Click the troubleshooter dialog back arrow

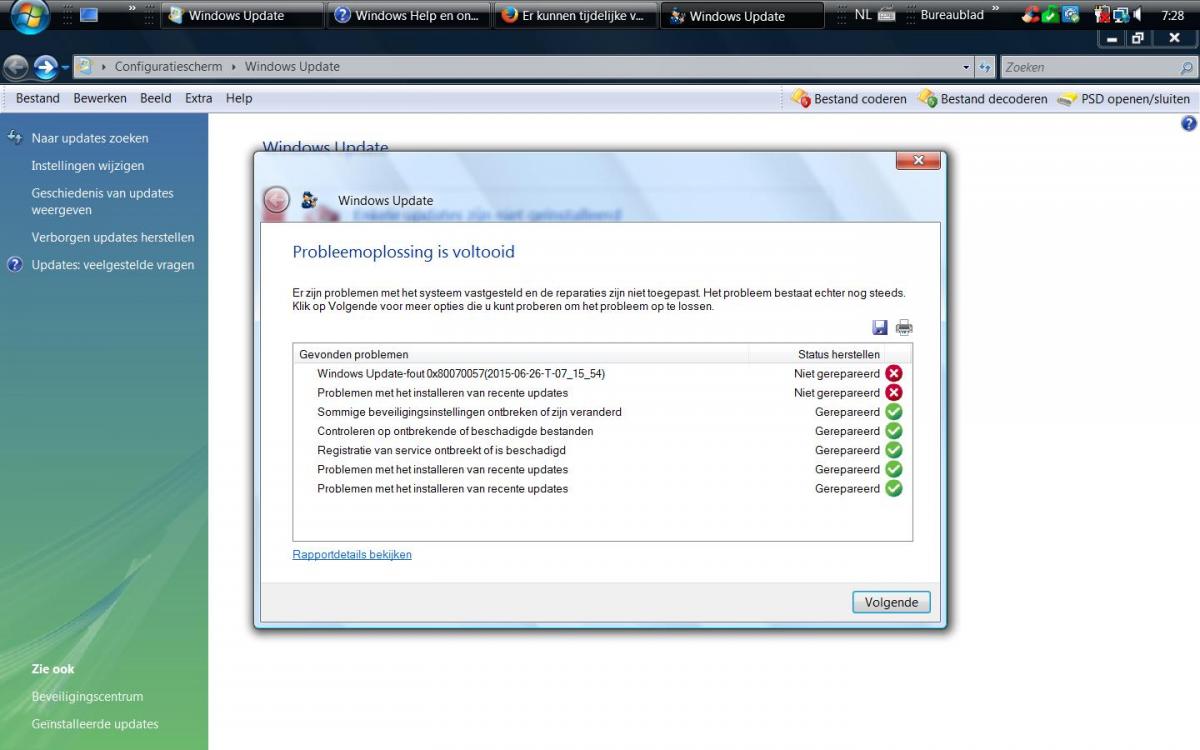tap(276, 200)
